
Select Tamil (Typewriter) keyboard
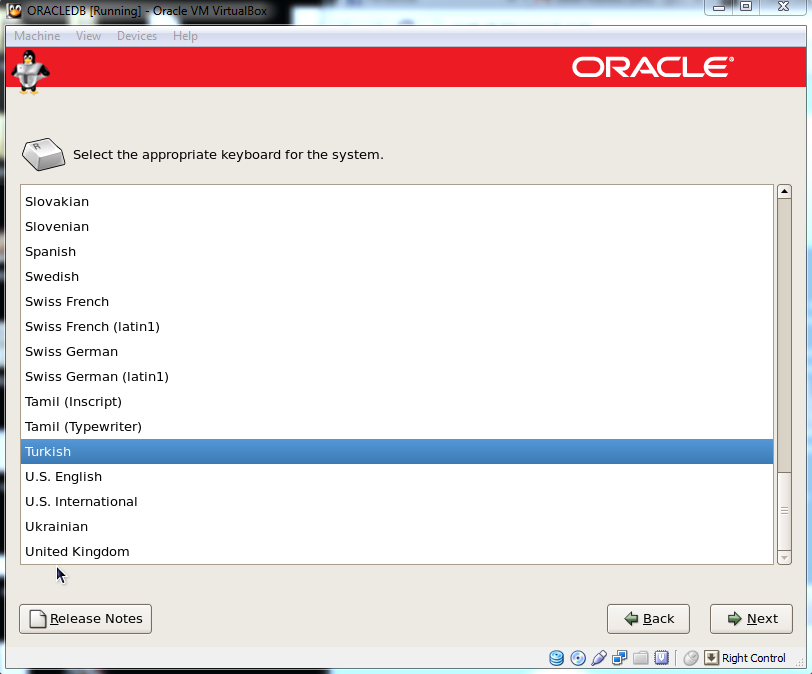tap(397, 427)
